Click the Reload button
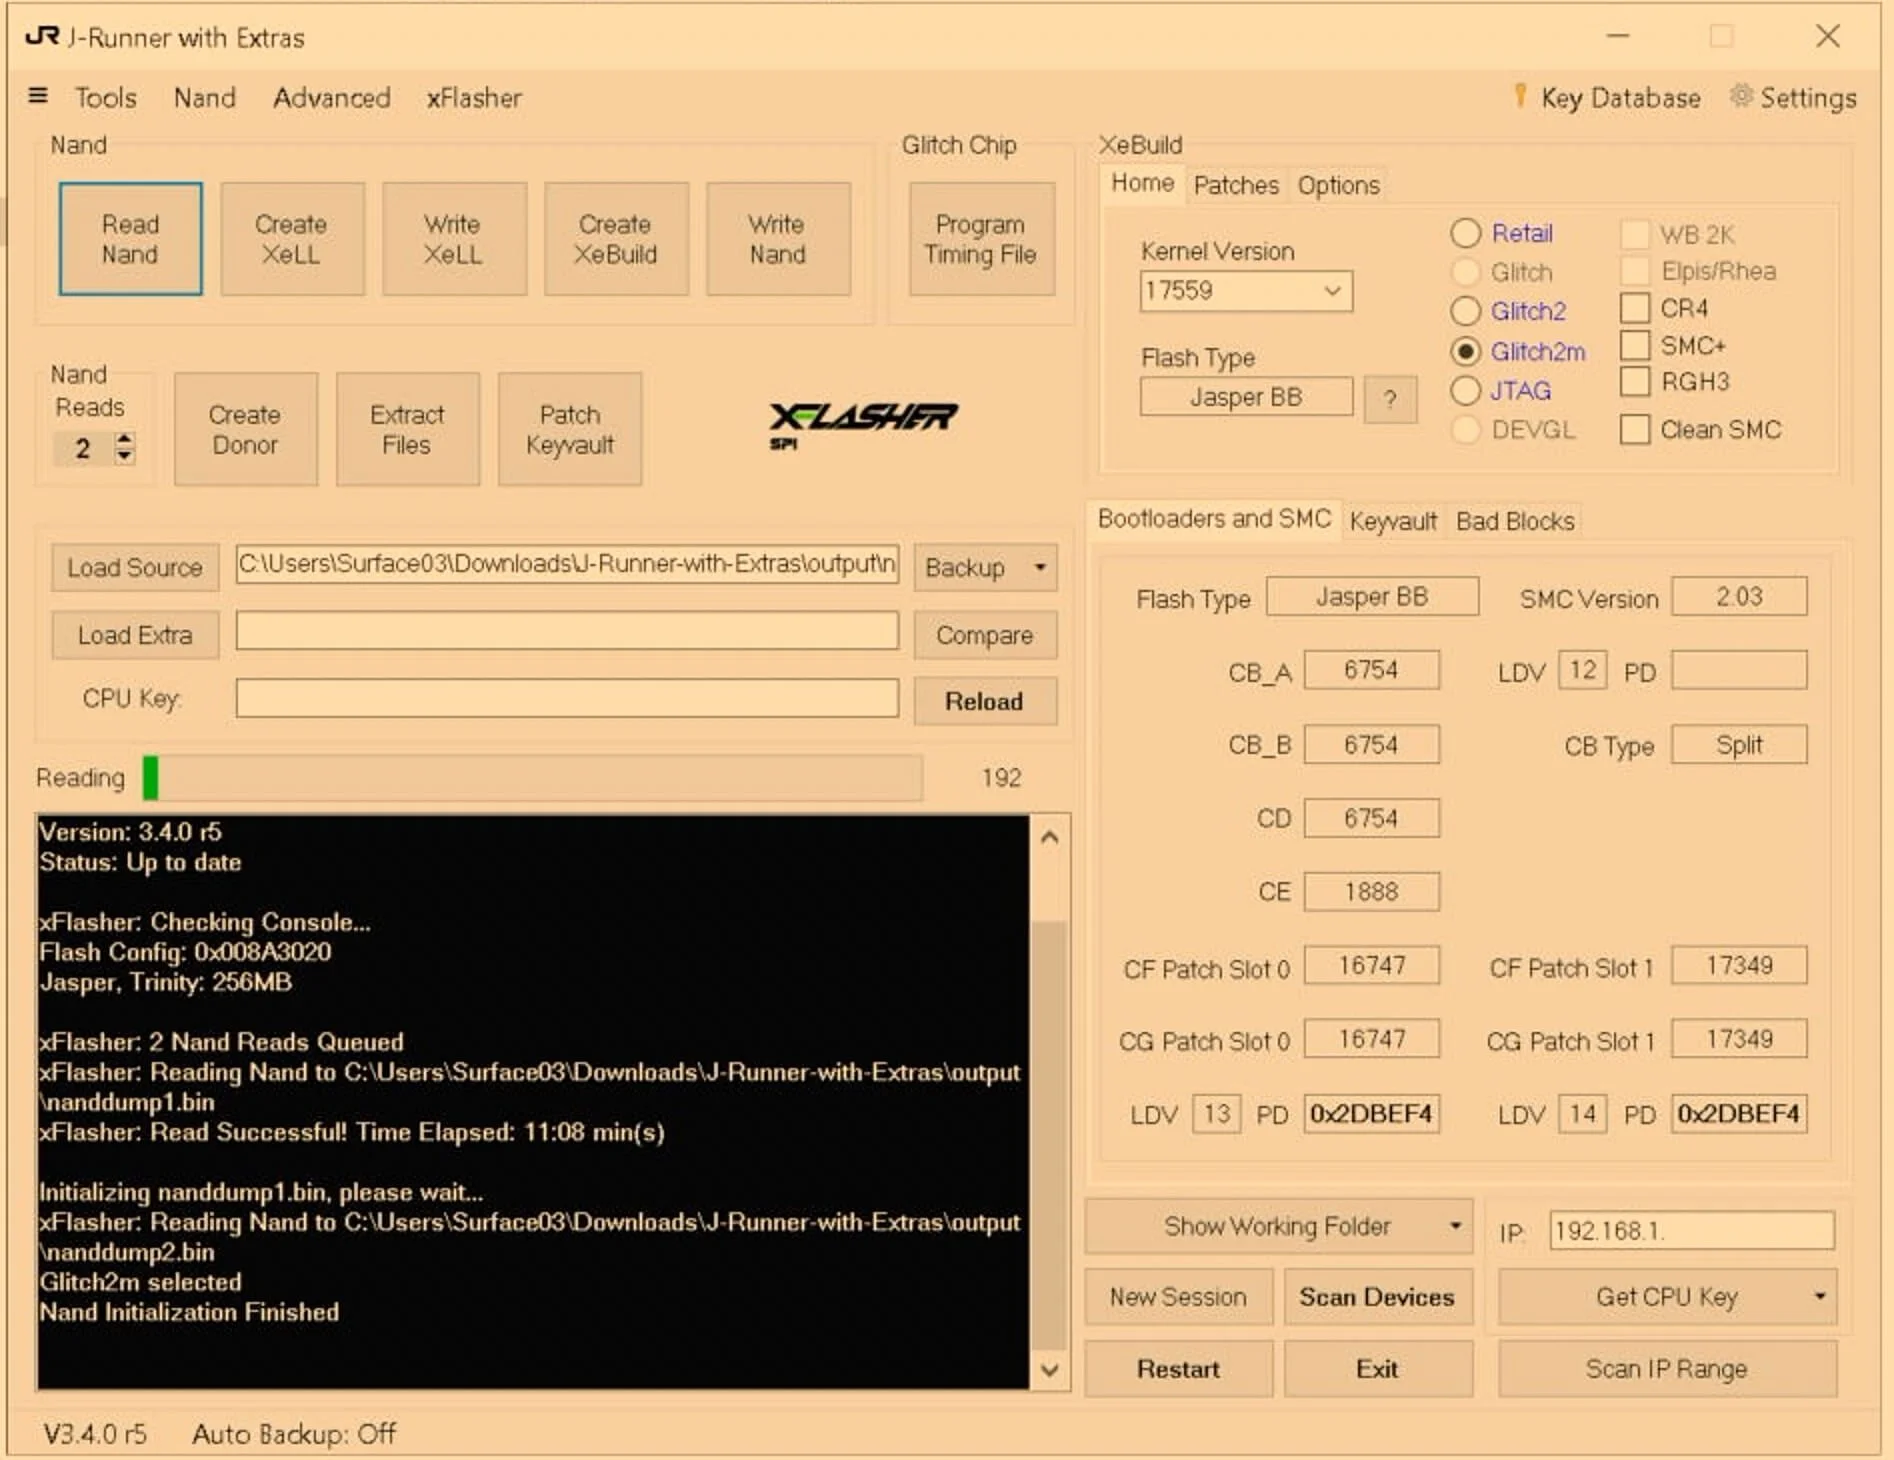Image resolution: width=1894 pixels, height=1460 pixels. (x=984, y=701)
